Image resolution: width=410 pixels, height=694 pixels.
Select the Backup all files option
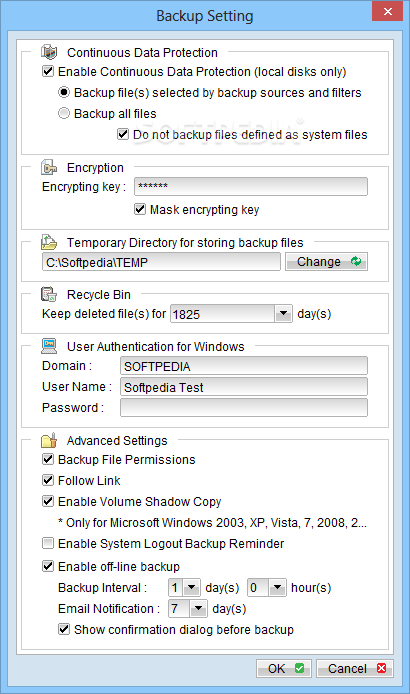coord(64,113)
